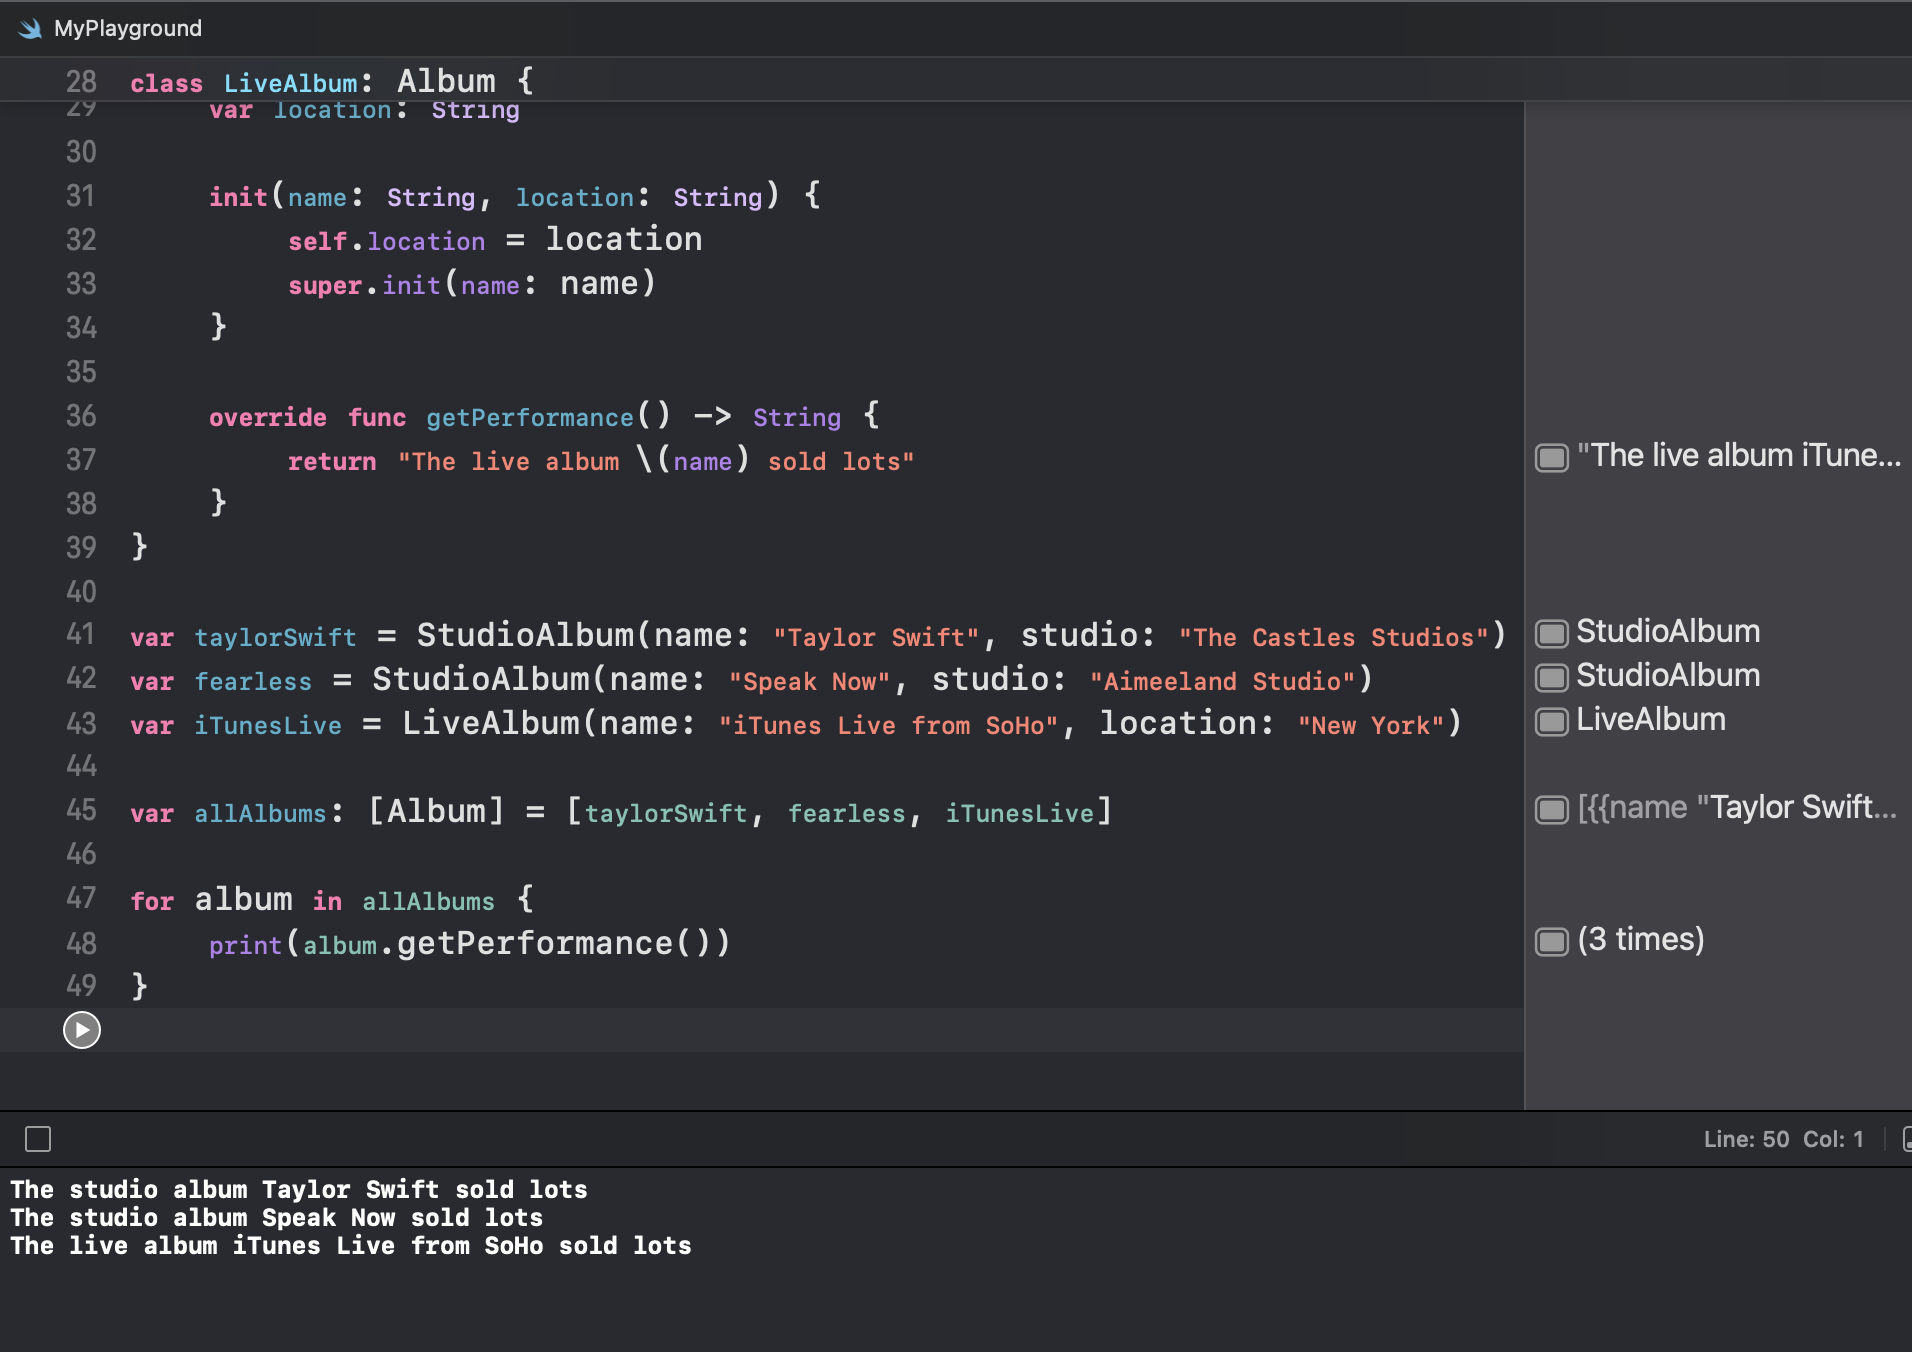Click line number 41 in gutter
Image resolution: width=1912 pixels, height=1352 pixels.
81,634
